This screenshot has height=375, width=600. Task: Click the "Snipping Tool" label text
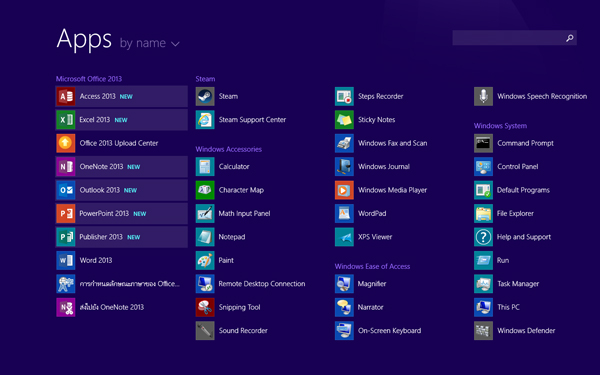(240, 307)
